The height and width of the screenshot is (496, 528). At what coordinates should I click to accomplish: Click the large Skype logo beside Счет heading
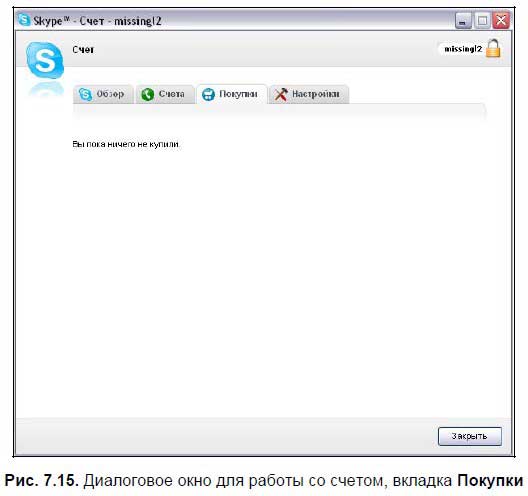point(45,61)
